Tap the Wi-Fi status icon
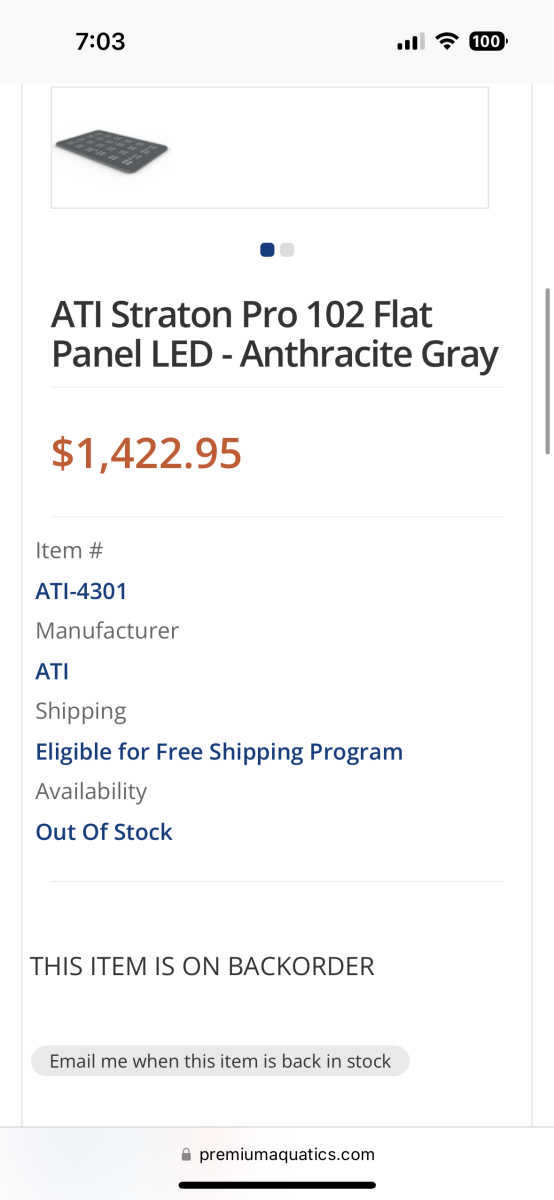Image resolution: width=554 pixels, height=1200 pixels. pyautogui.click(x=448, y=41)
